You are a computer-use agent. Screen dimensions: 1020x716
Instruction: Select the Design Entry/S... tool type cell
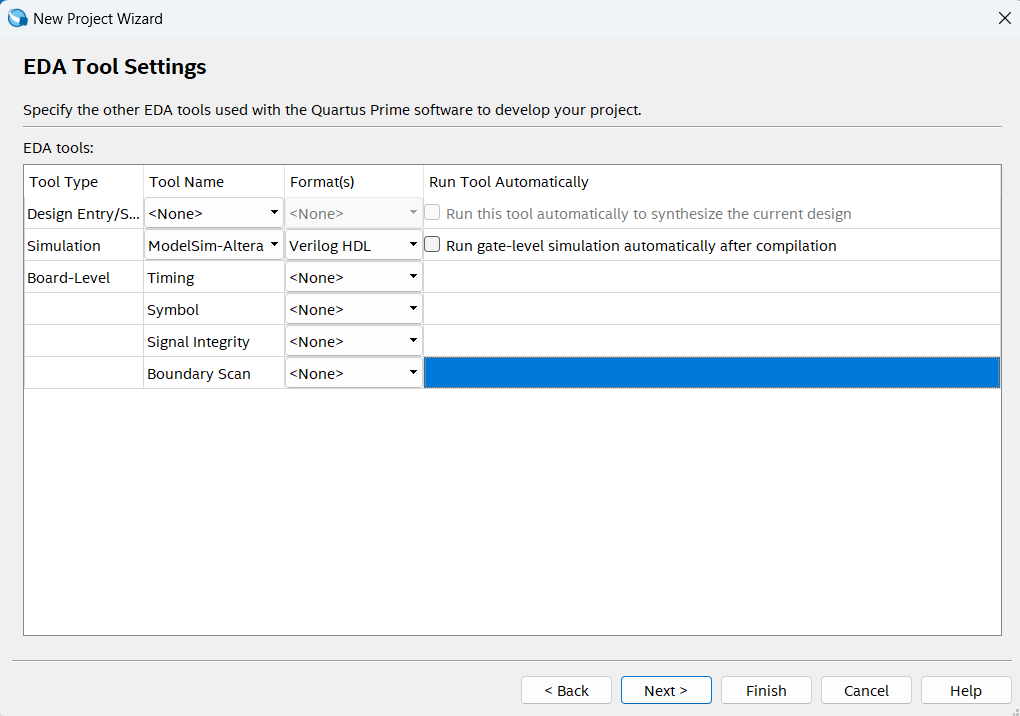coord(83,213)
